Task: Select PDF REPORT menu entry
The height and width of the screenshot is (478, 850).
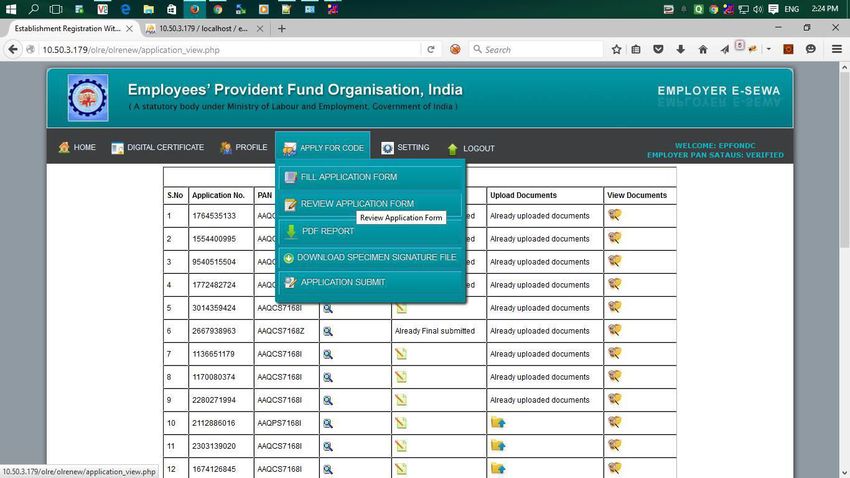Action: point(371,231)
